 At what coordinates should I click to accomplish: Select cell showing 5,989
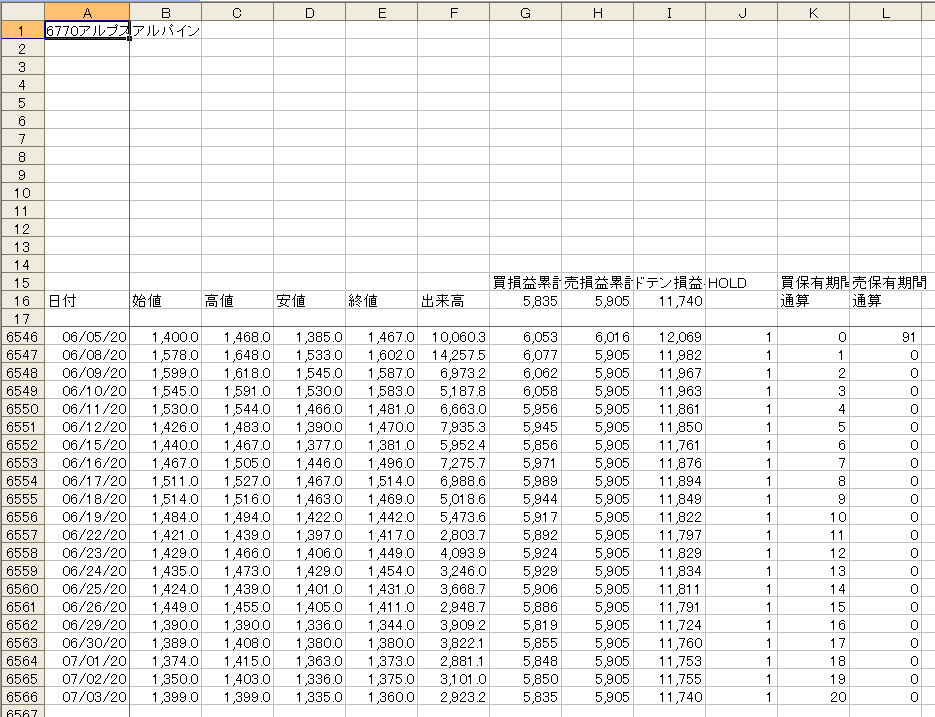525,481
